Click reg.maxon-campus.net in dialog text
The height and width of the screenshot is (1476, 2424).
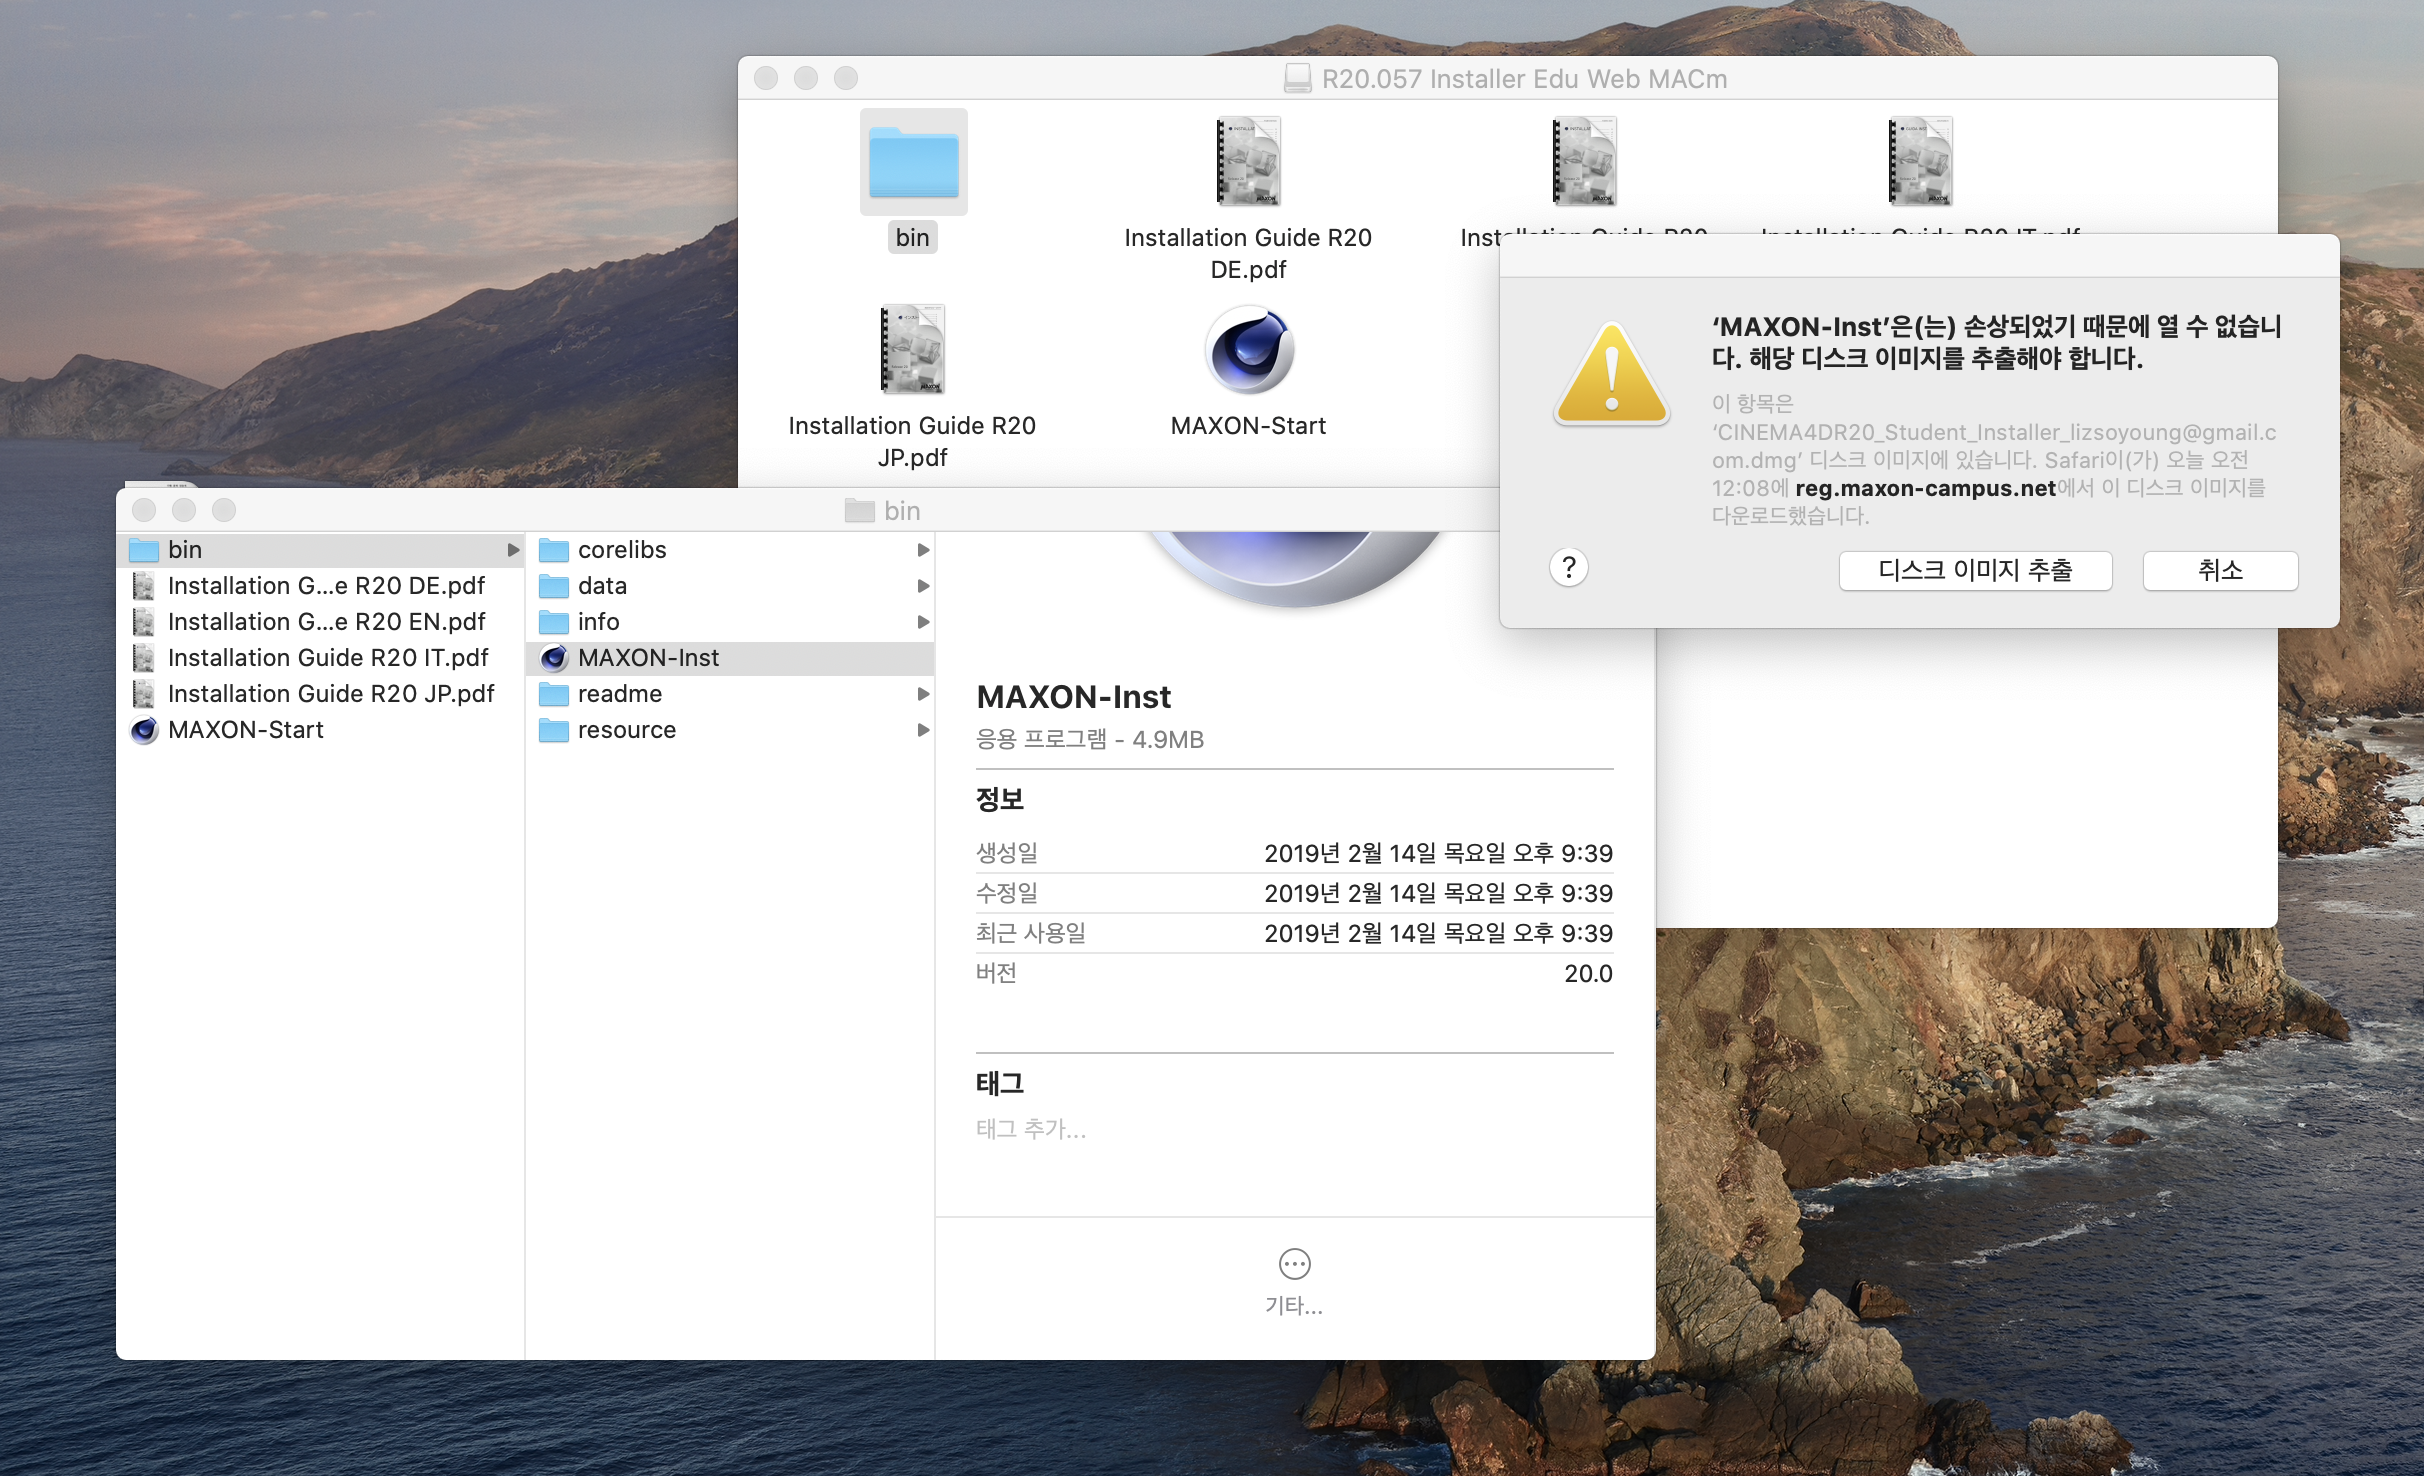click(1925, 488)
